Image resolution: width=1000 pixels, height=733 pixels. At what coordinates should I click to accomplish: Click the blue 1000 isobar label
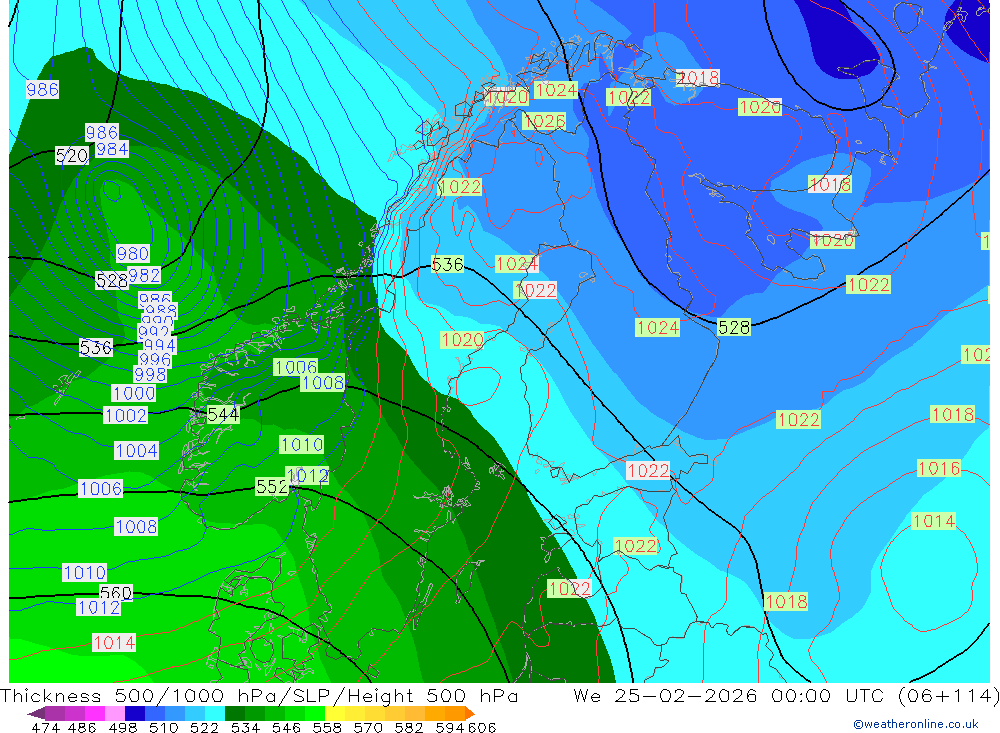click(134, 393)
